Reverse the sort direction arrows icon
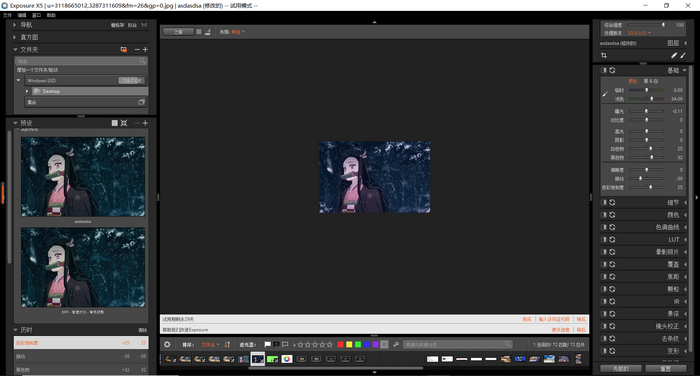Image resolution: width=700 pixels, height=376 pixels. 227,344
